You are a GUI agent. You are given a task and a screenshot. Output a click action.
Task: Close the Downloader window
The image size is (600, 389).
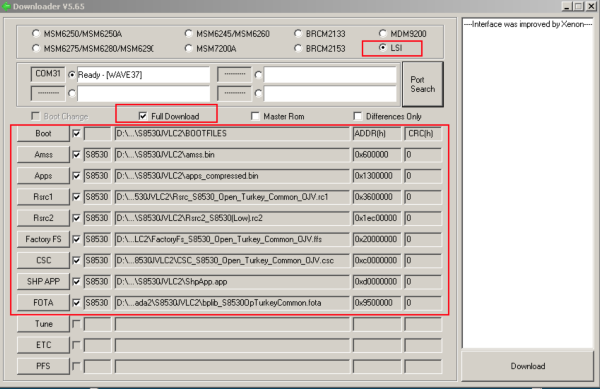591,6
